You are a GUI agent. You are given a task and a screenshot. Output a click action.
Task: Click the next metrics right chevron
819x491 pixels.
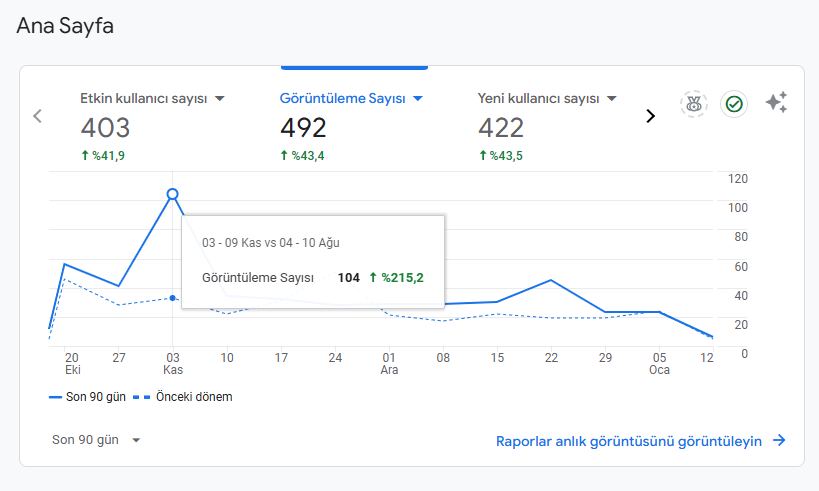coord(650,116)
